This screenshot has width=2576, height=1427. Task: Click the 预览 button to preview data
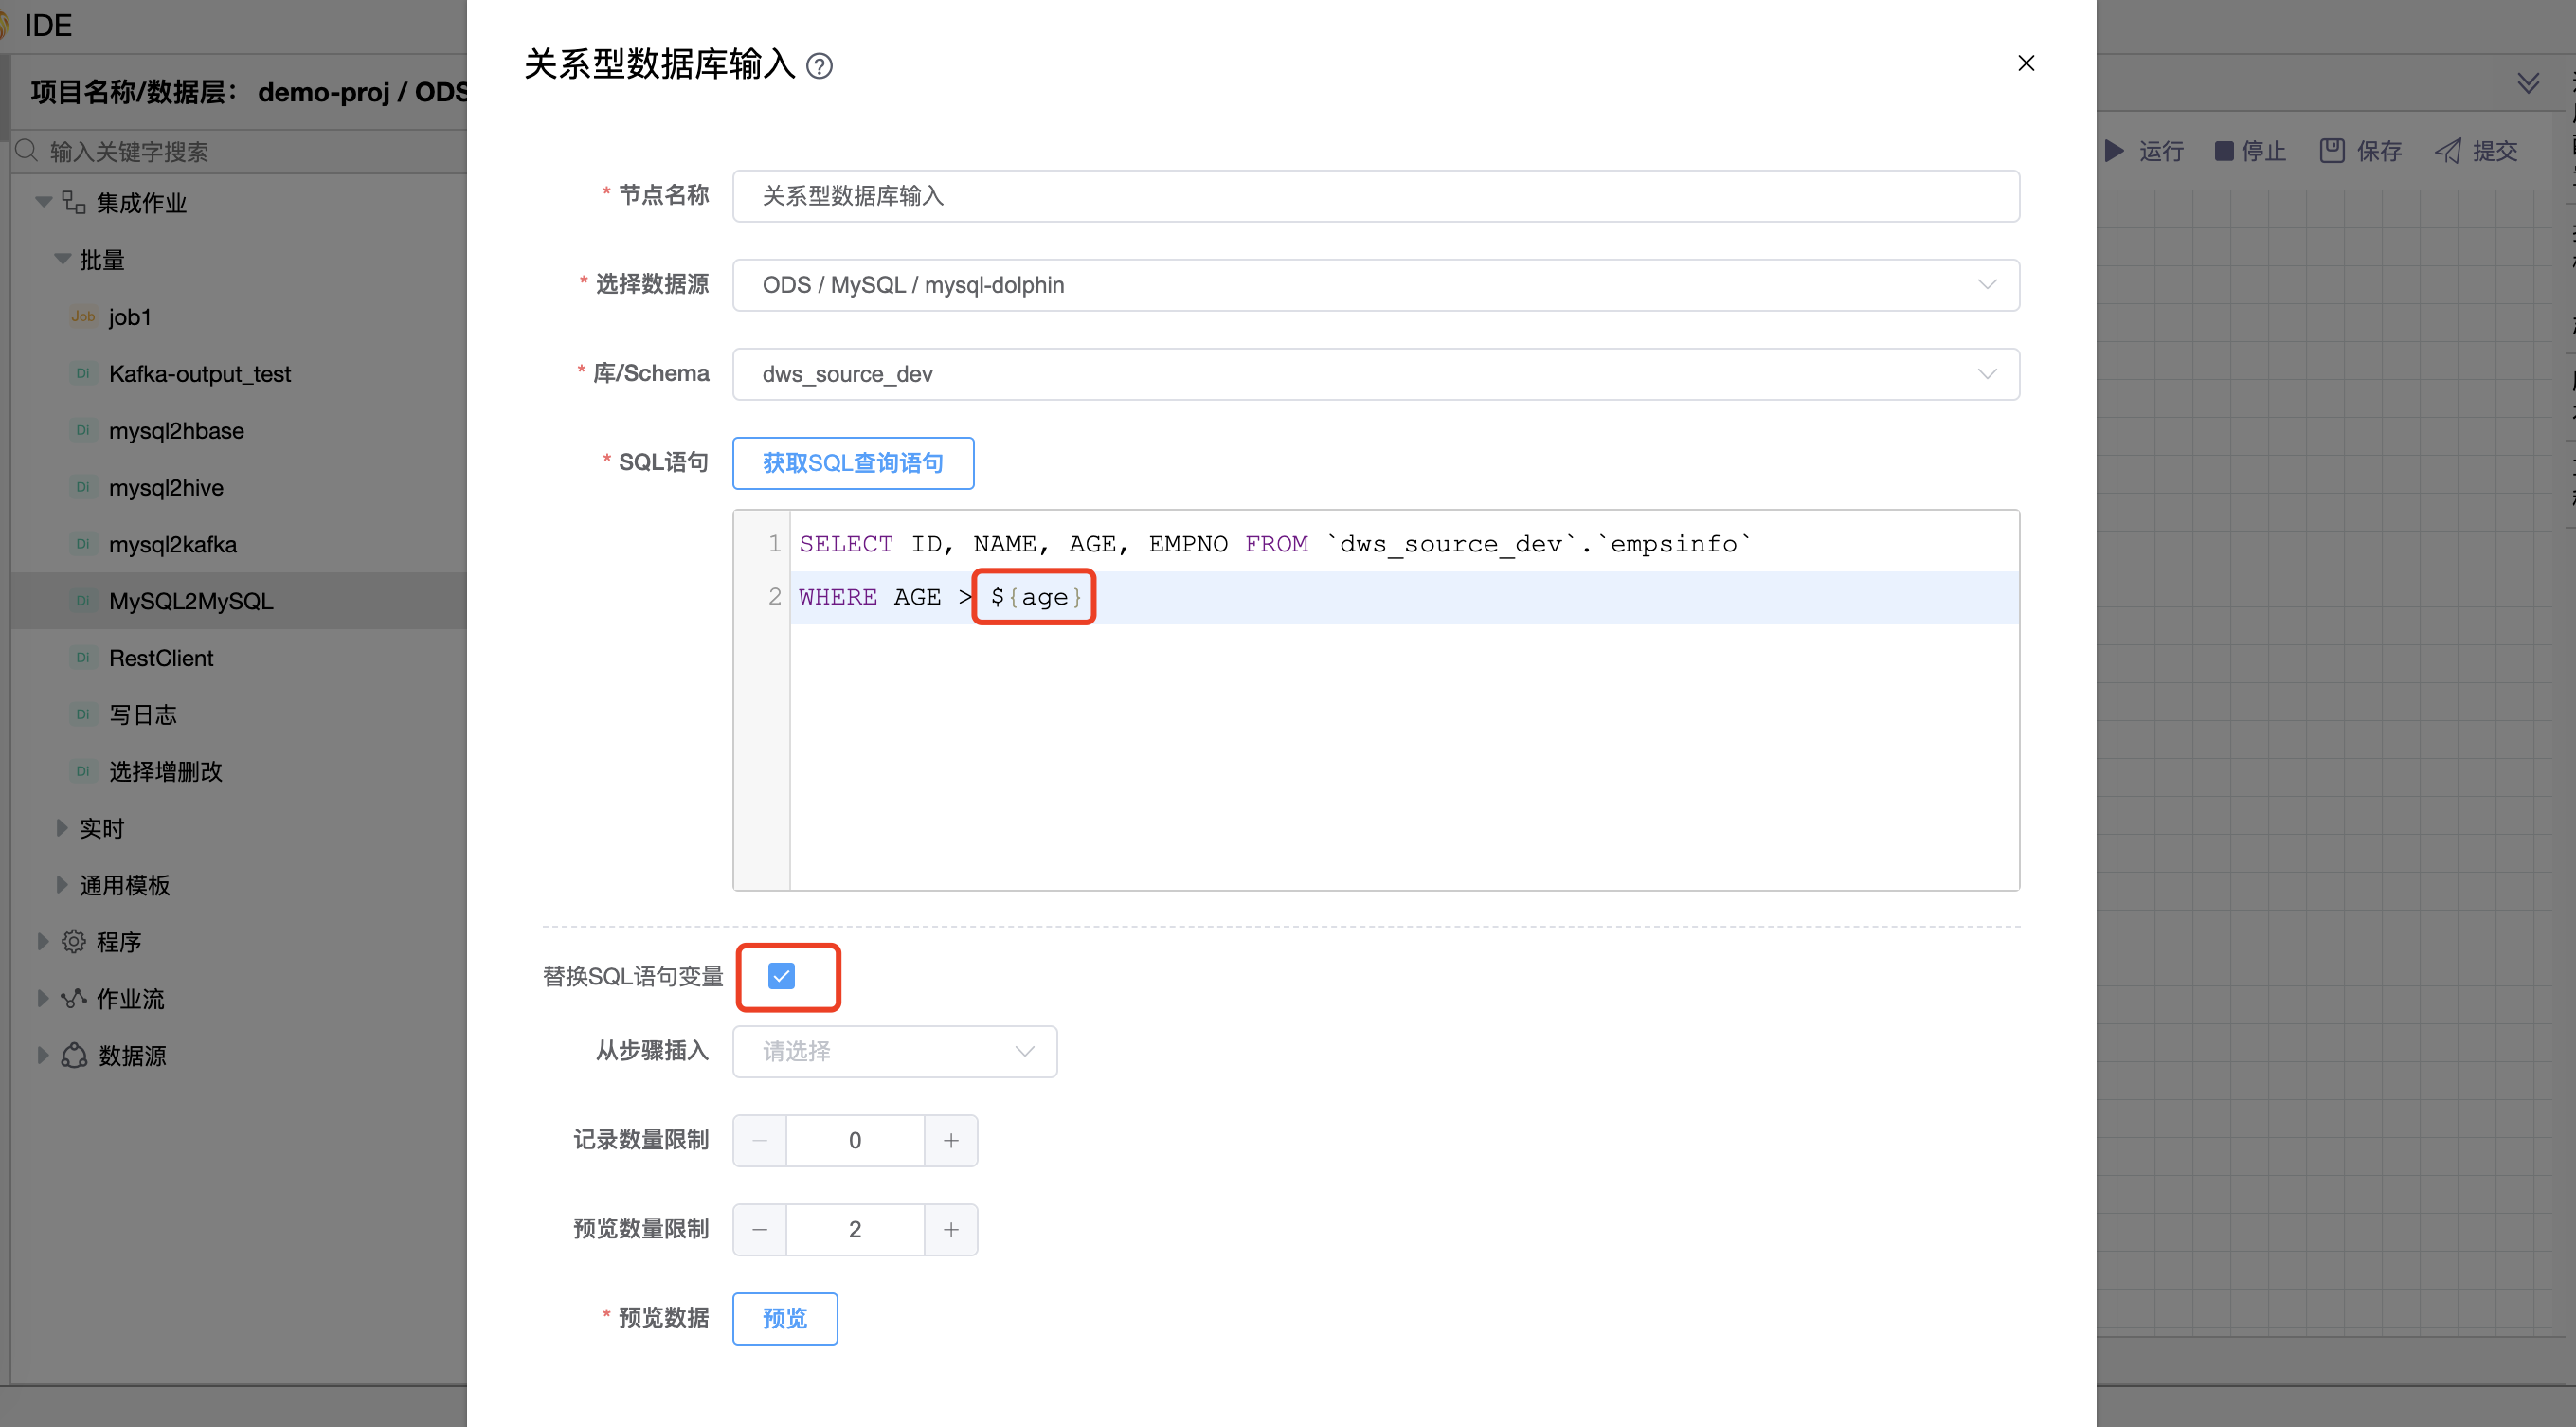tap(784, 1318)
